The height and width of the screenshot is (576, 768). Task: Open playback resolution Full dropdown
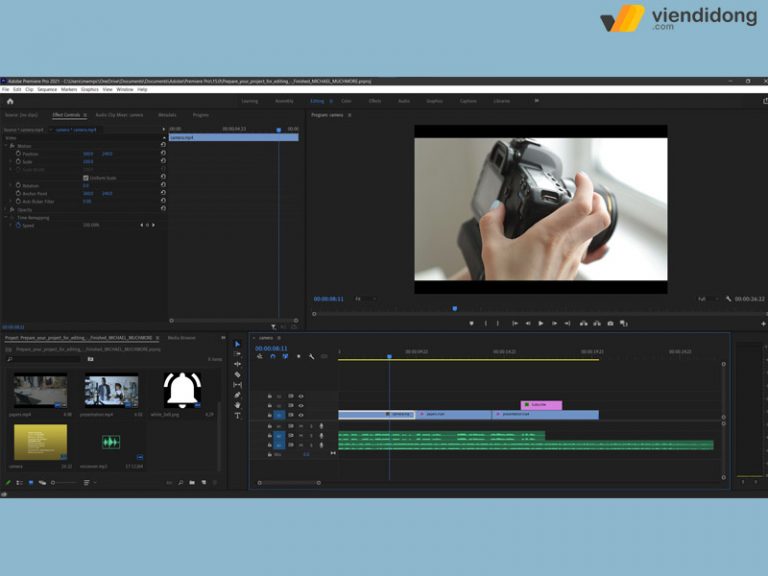tap(709, 299)
